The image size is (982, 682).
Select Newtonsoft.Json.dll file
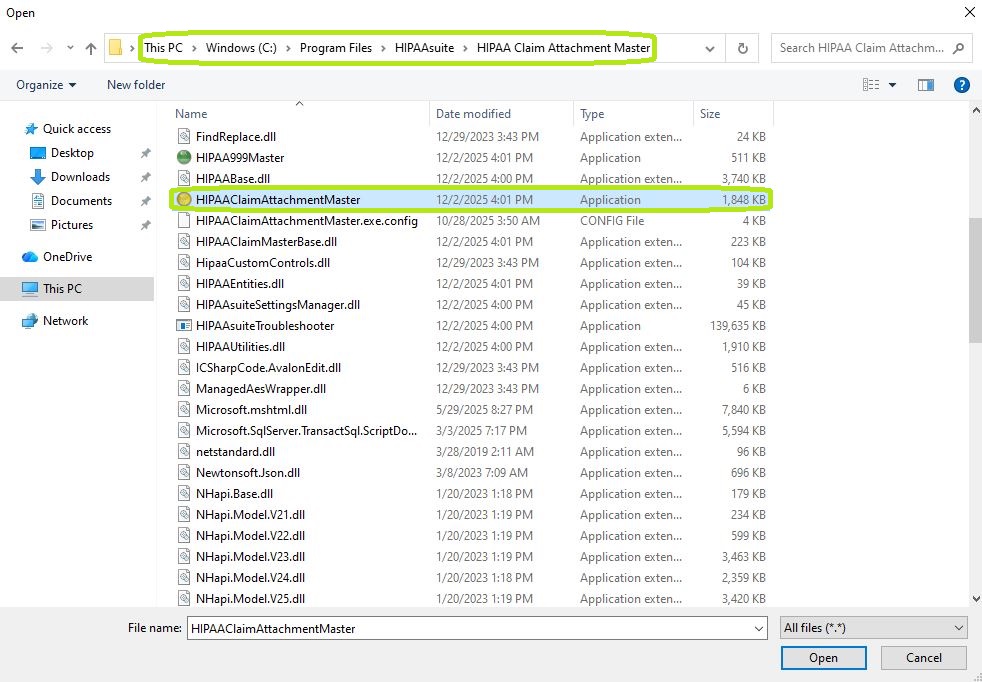tap(247, 473)
